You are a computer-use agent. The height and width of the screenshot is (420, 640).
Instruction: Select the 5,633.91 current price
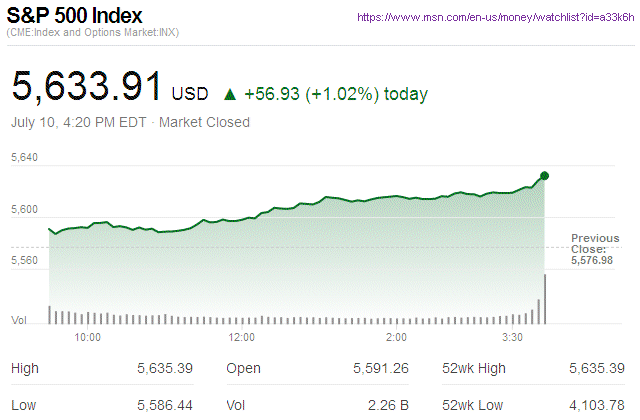(x=86, y=87)
